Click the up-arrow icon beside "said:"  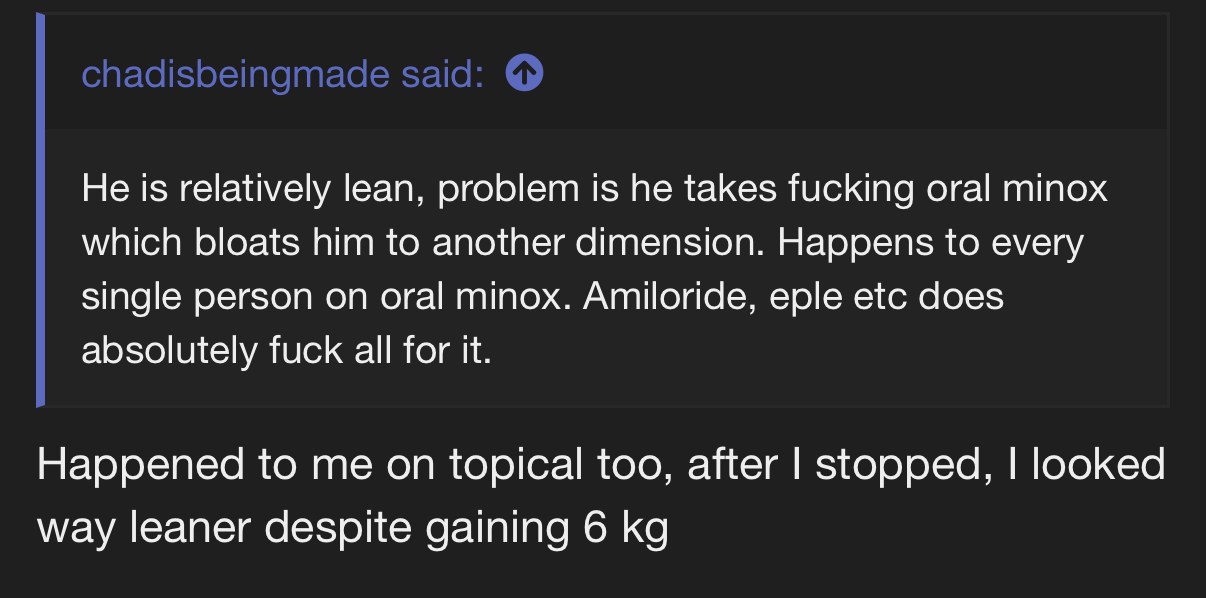[525, 72]
